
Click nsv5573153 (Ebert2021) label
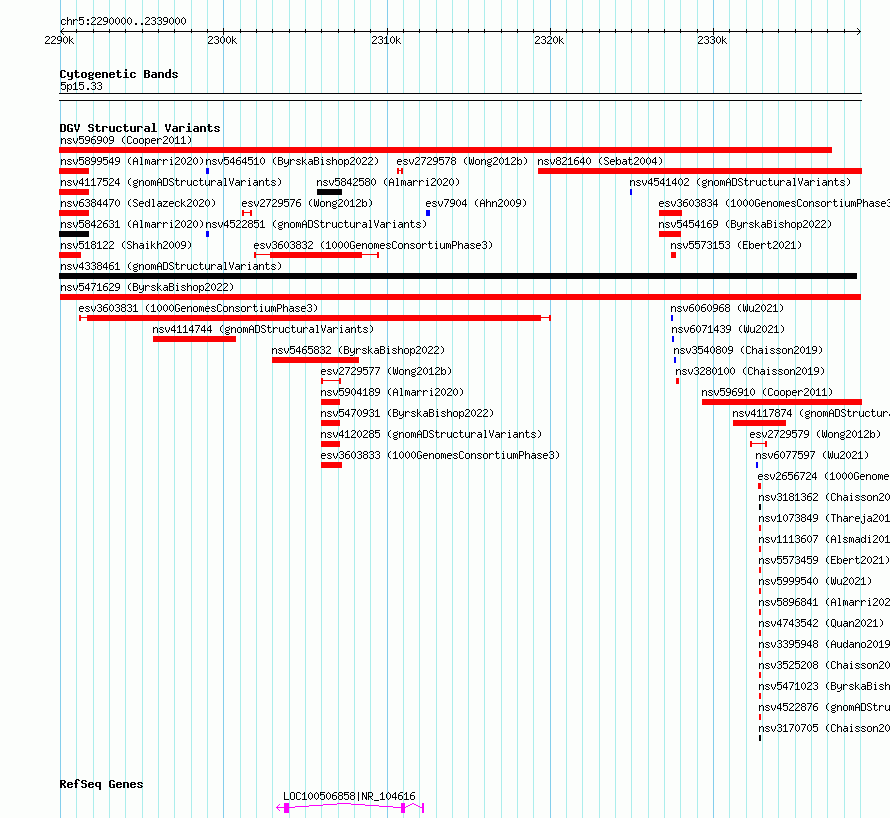736,245
